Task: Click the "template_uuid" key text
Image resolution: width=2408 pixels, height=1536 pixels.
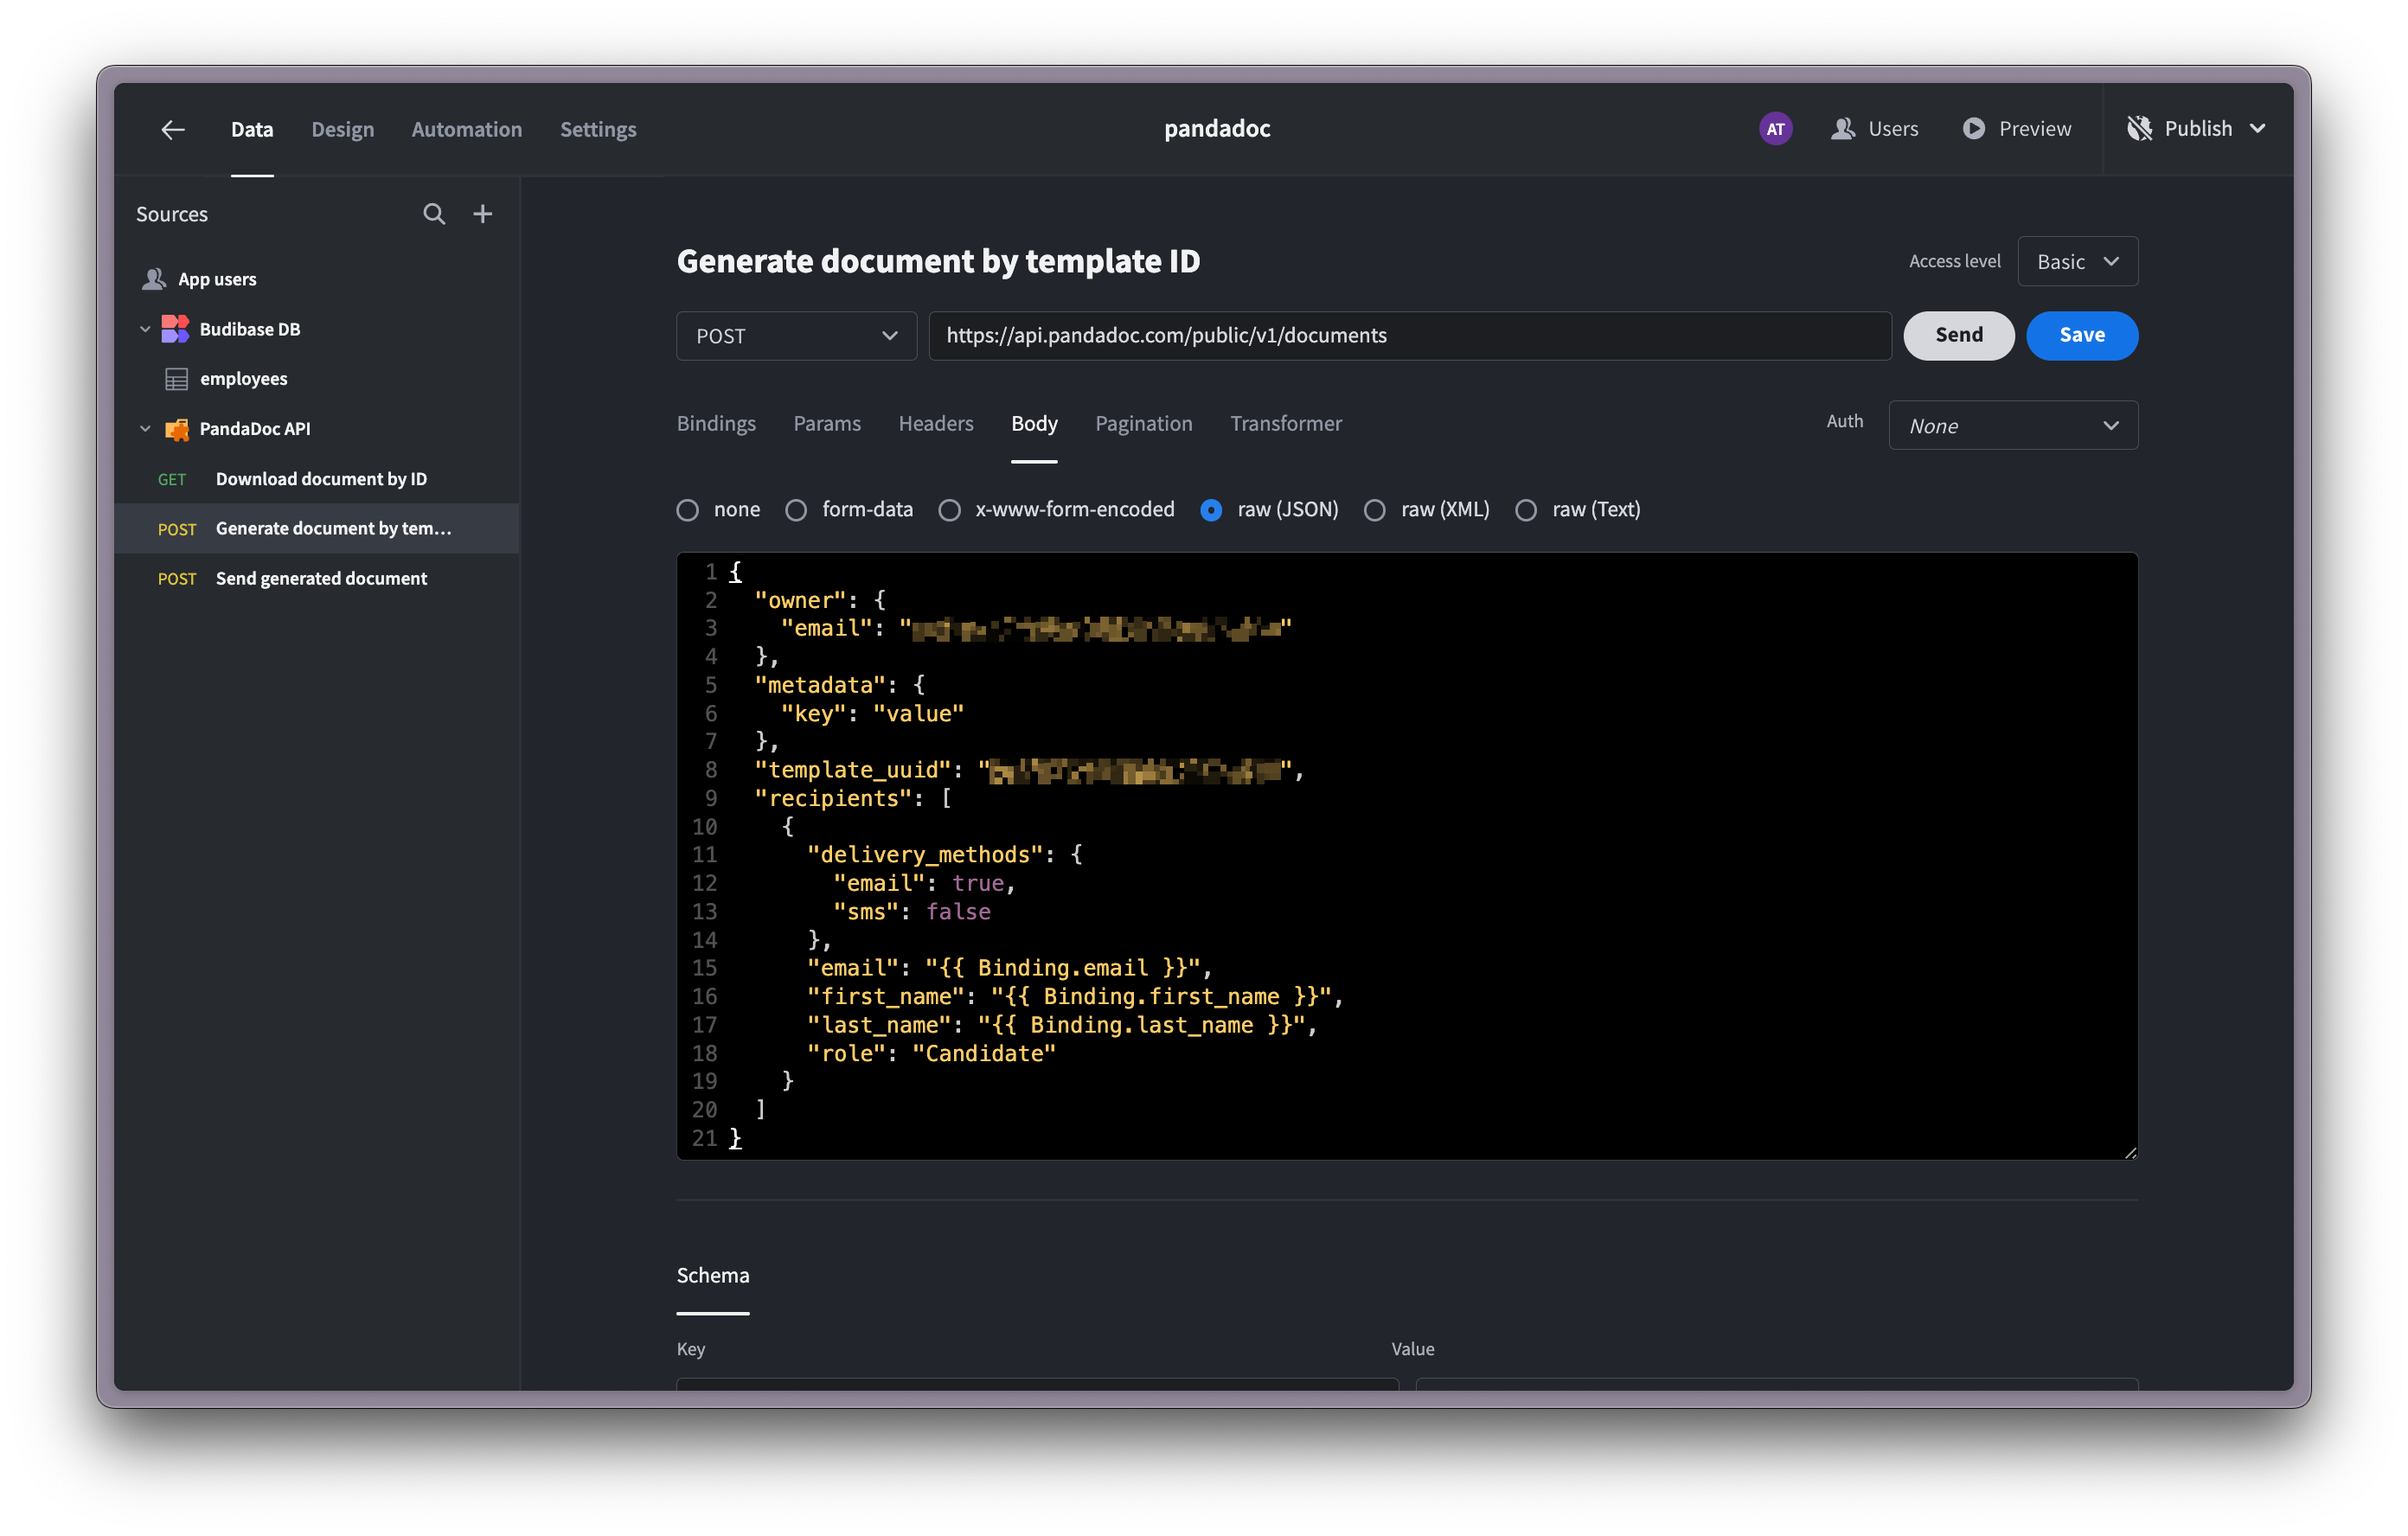Action: click(x=853, y=771)
